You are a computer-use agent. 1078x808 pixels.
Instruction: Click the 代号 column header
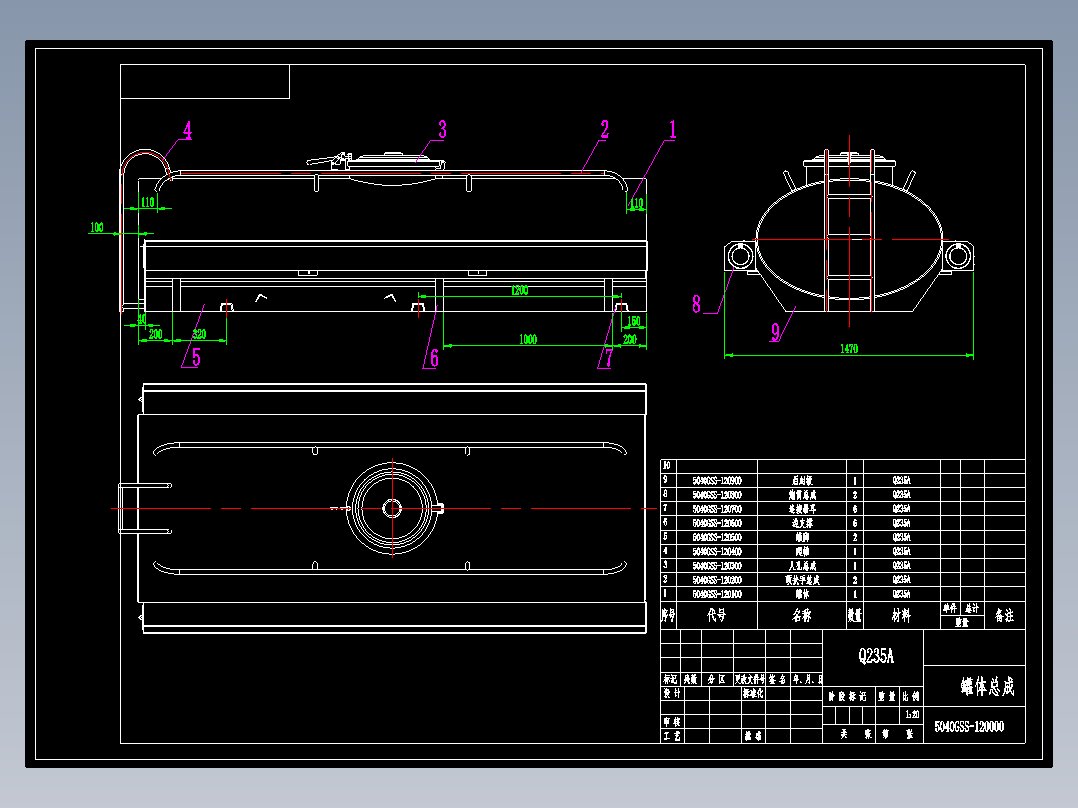(716, 615)
